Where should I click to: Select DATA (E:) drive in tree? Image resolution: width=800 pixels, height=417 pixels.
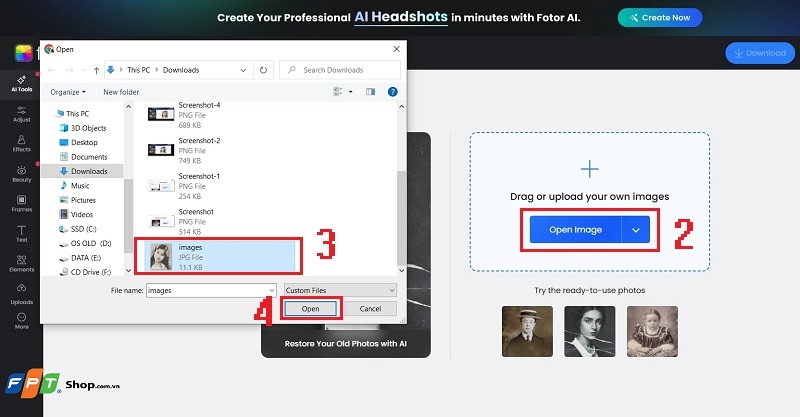(x=86, y=258)
